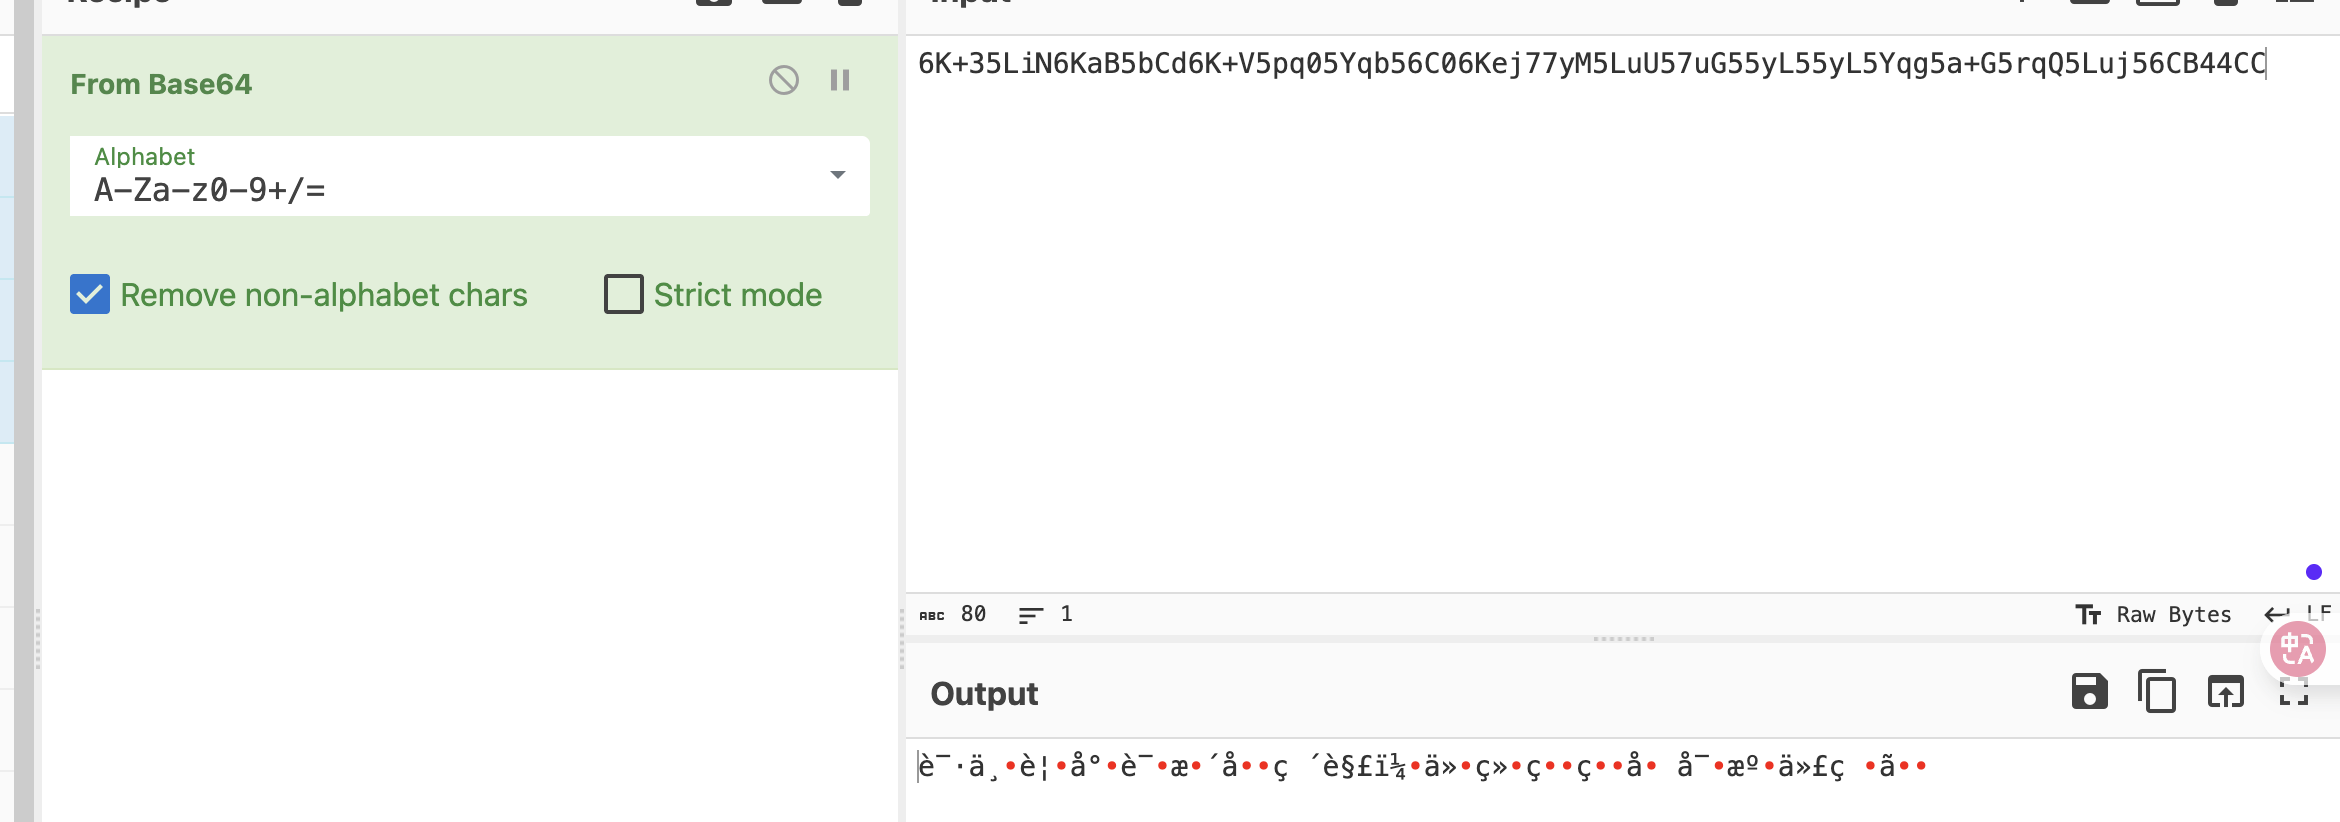Uncheck Remove non-alphabet chars
The image size is (2340, 822).
click(90, 295)
